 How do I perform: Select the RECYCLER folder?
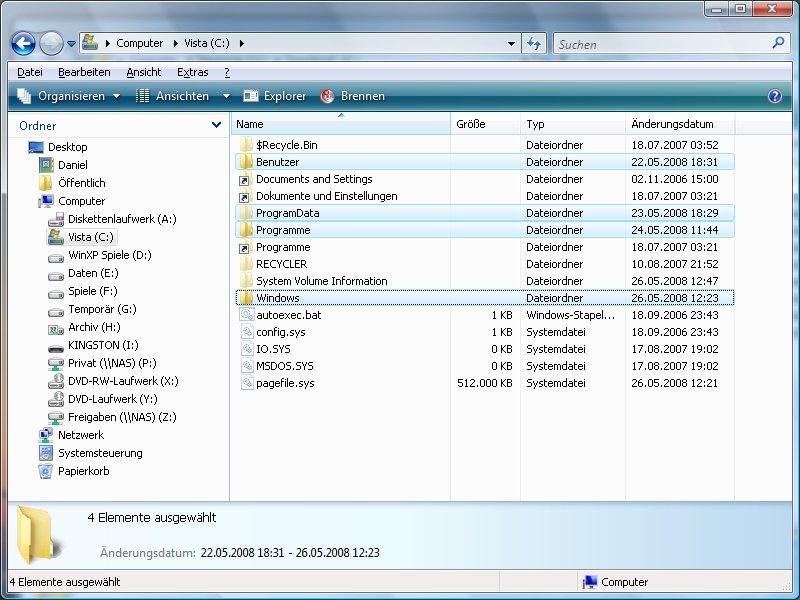coord(485,264)
